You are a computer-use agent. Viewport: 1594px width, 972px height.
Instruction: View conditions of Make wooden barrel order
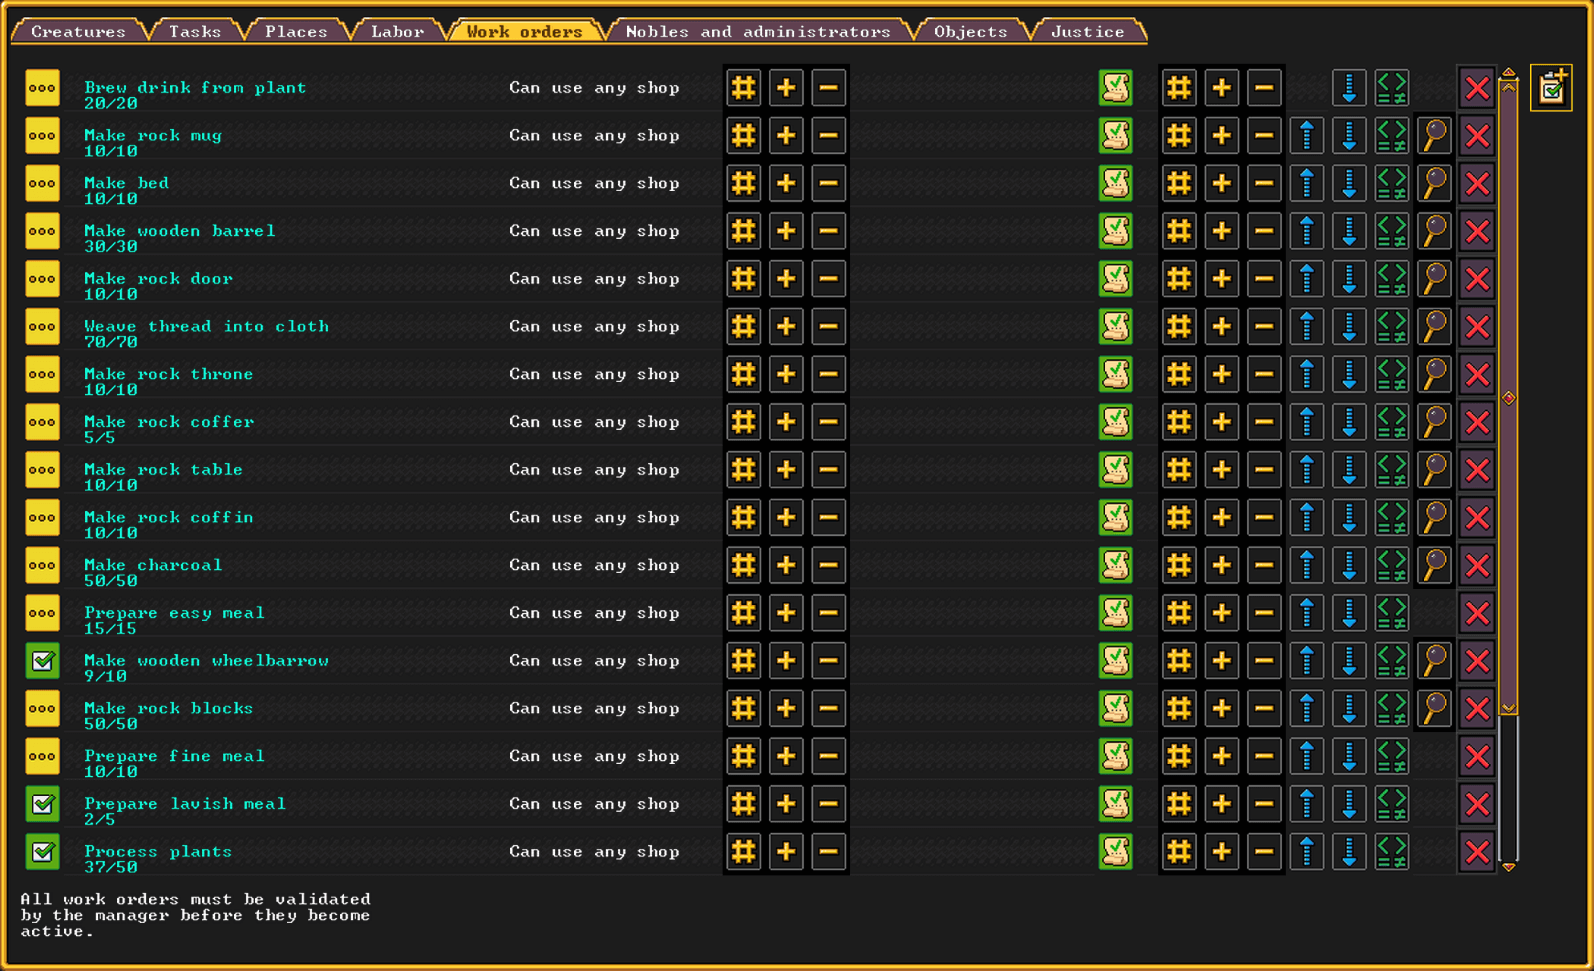point(1116,231)
